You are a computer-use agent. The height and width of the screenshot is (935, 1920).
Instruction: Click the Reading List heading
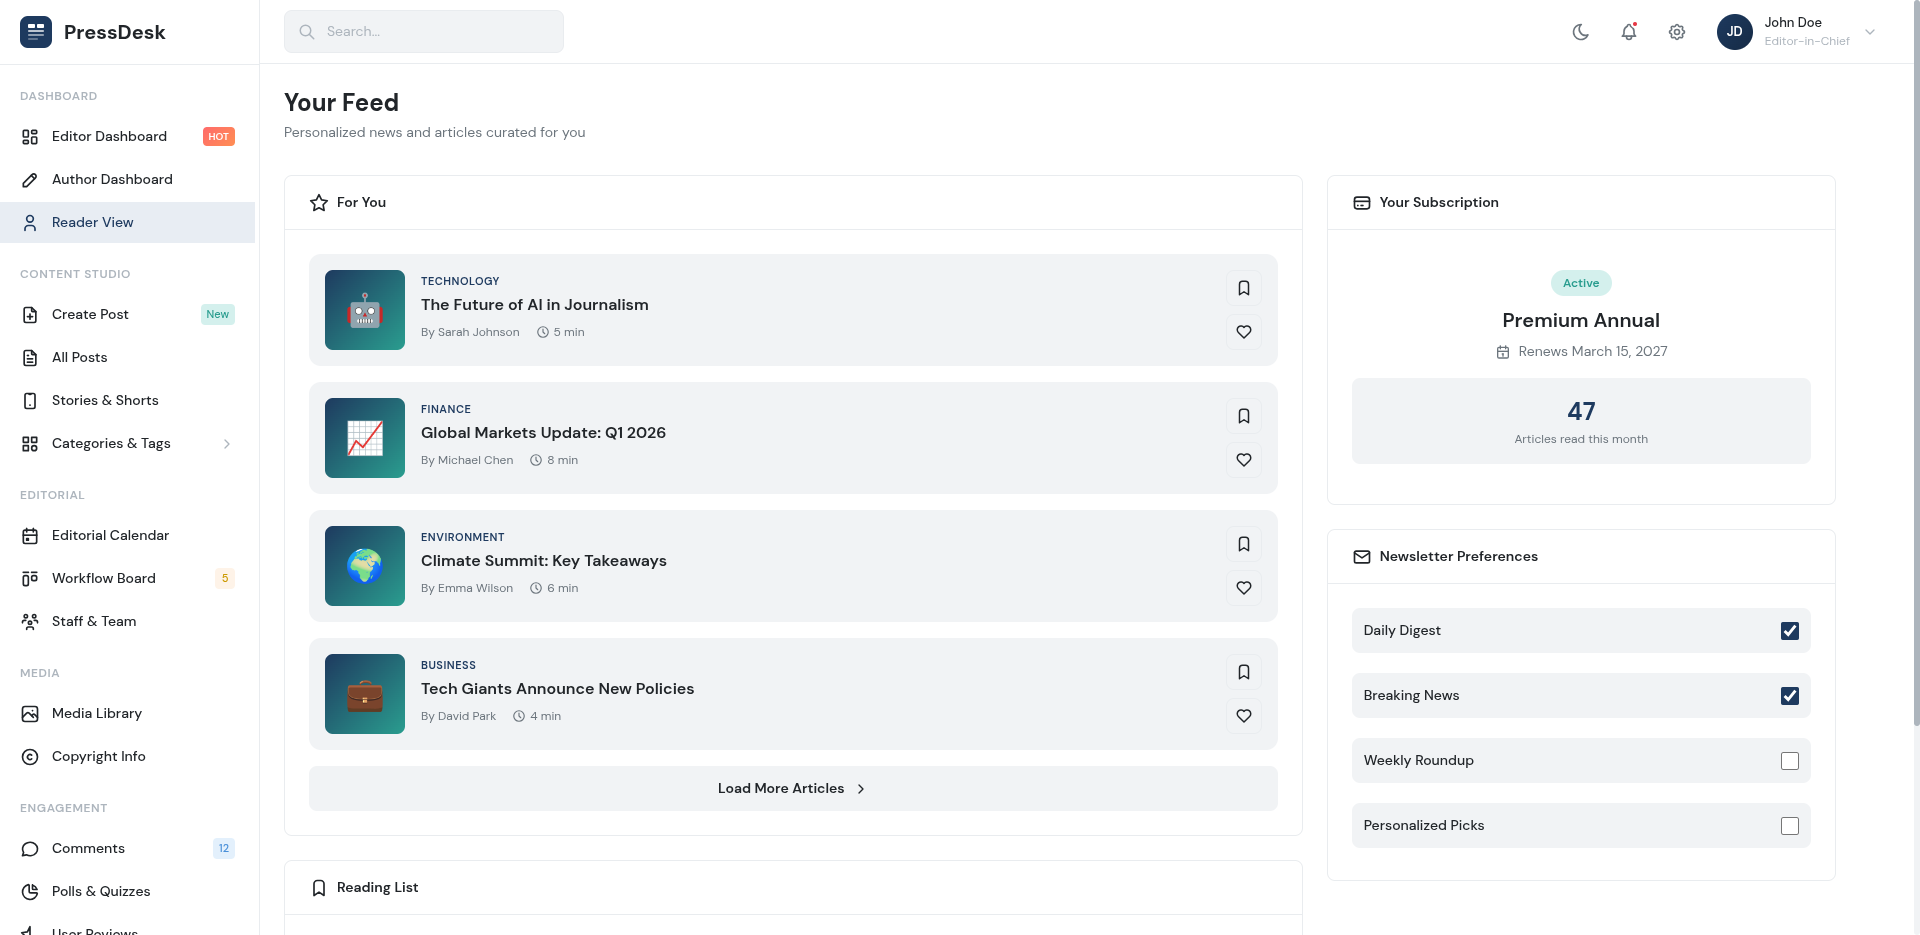[377, 887]
